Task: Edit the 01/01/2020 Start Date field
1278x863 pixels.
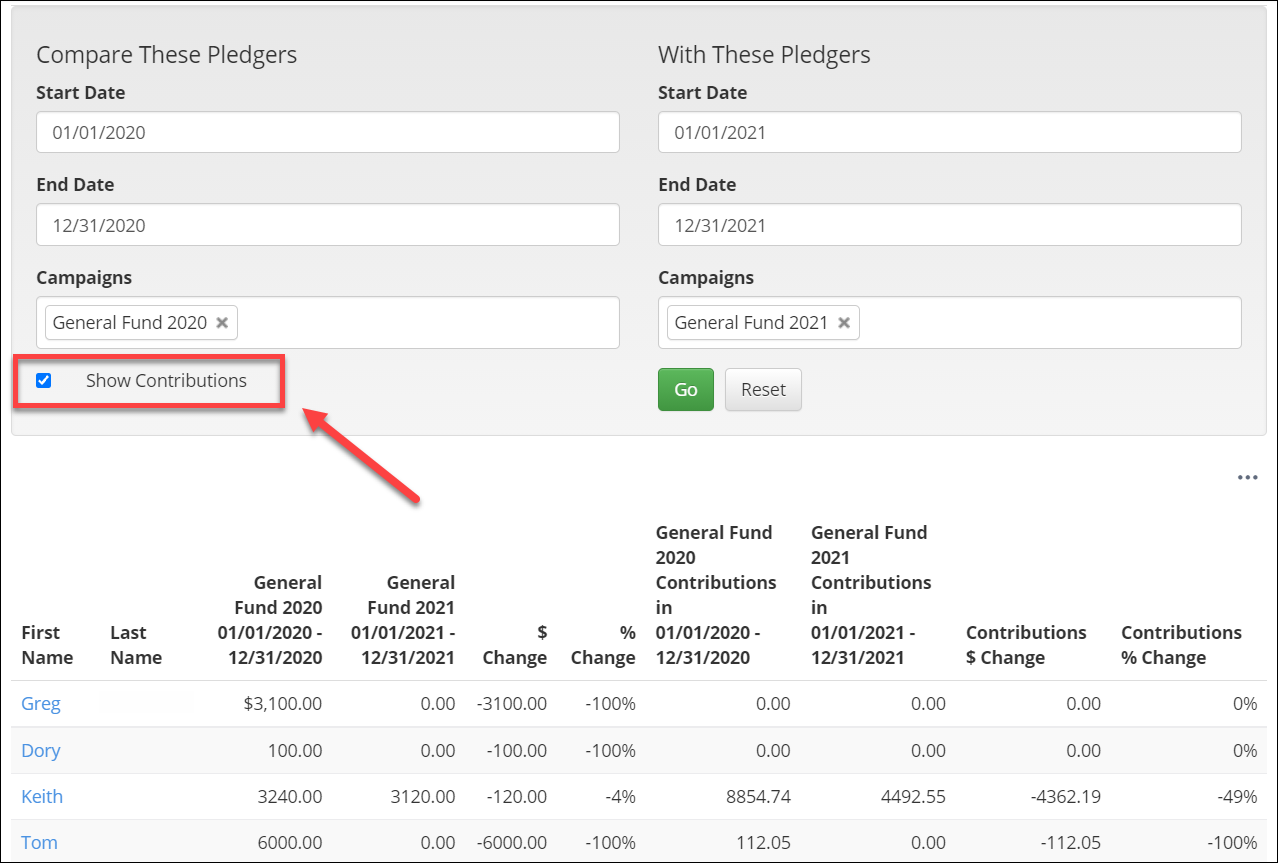Action: click(327, 132)
